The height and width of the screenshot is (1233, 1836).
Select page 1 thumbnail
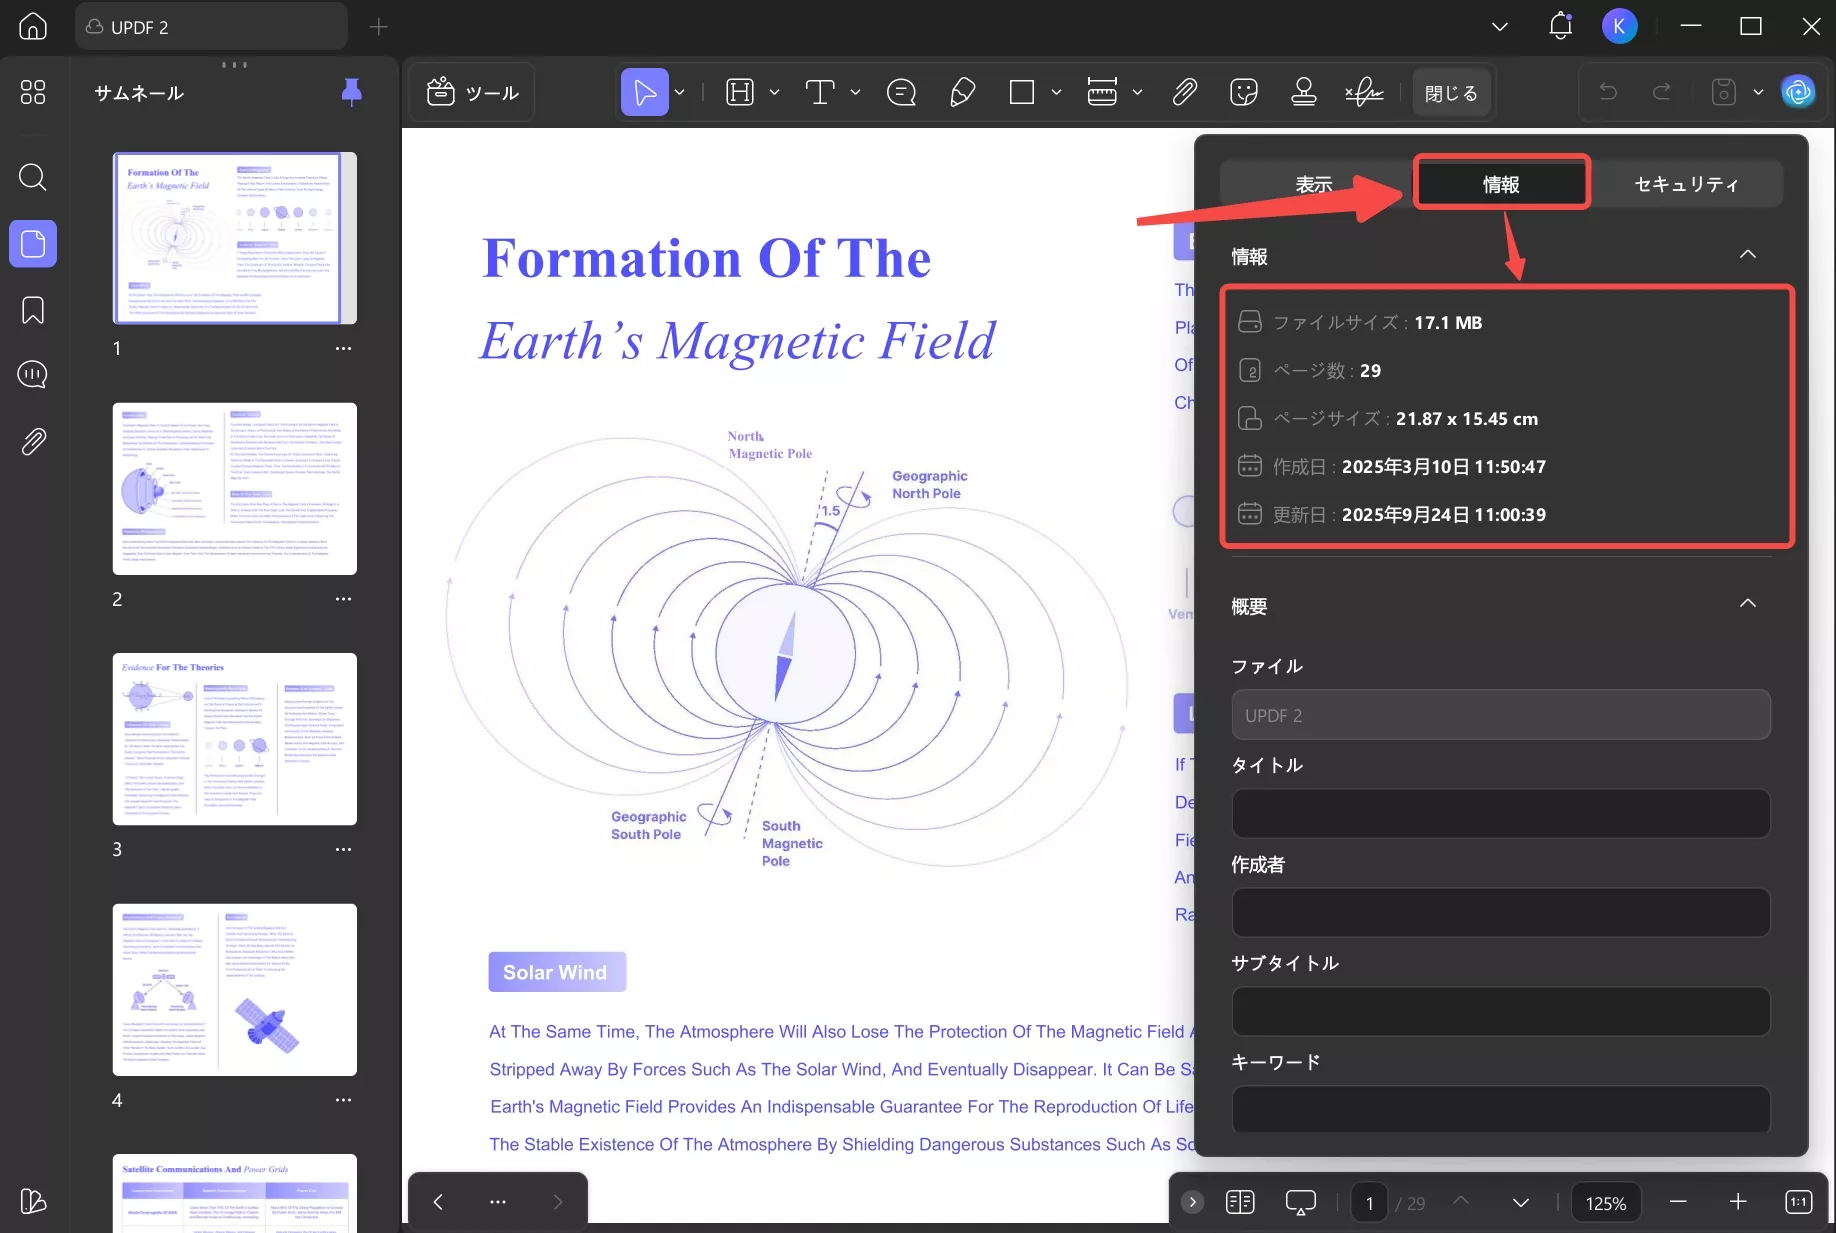point(235,238)
